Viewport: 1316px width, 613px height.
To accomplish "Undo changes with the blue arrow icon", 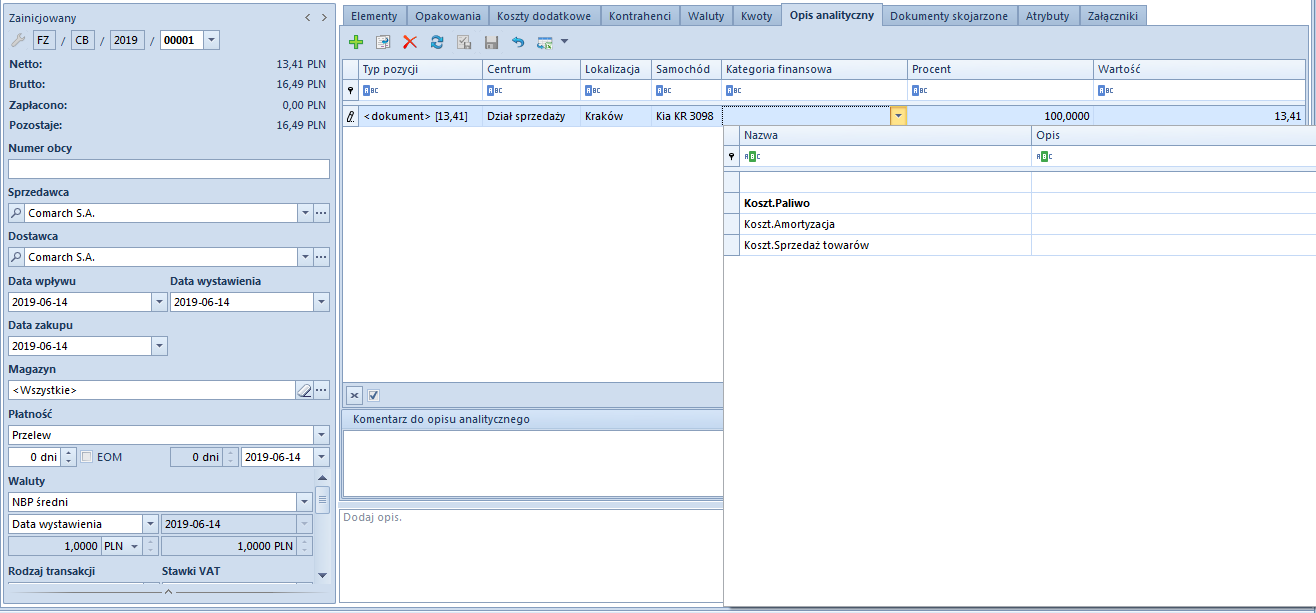I will pos(518,42).
